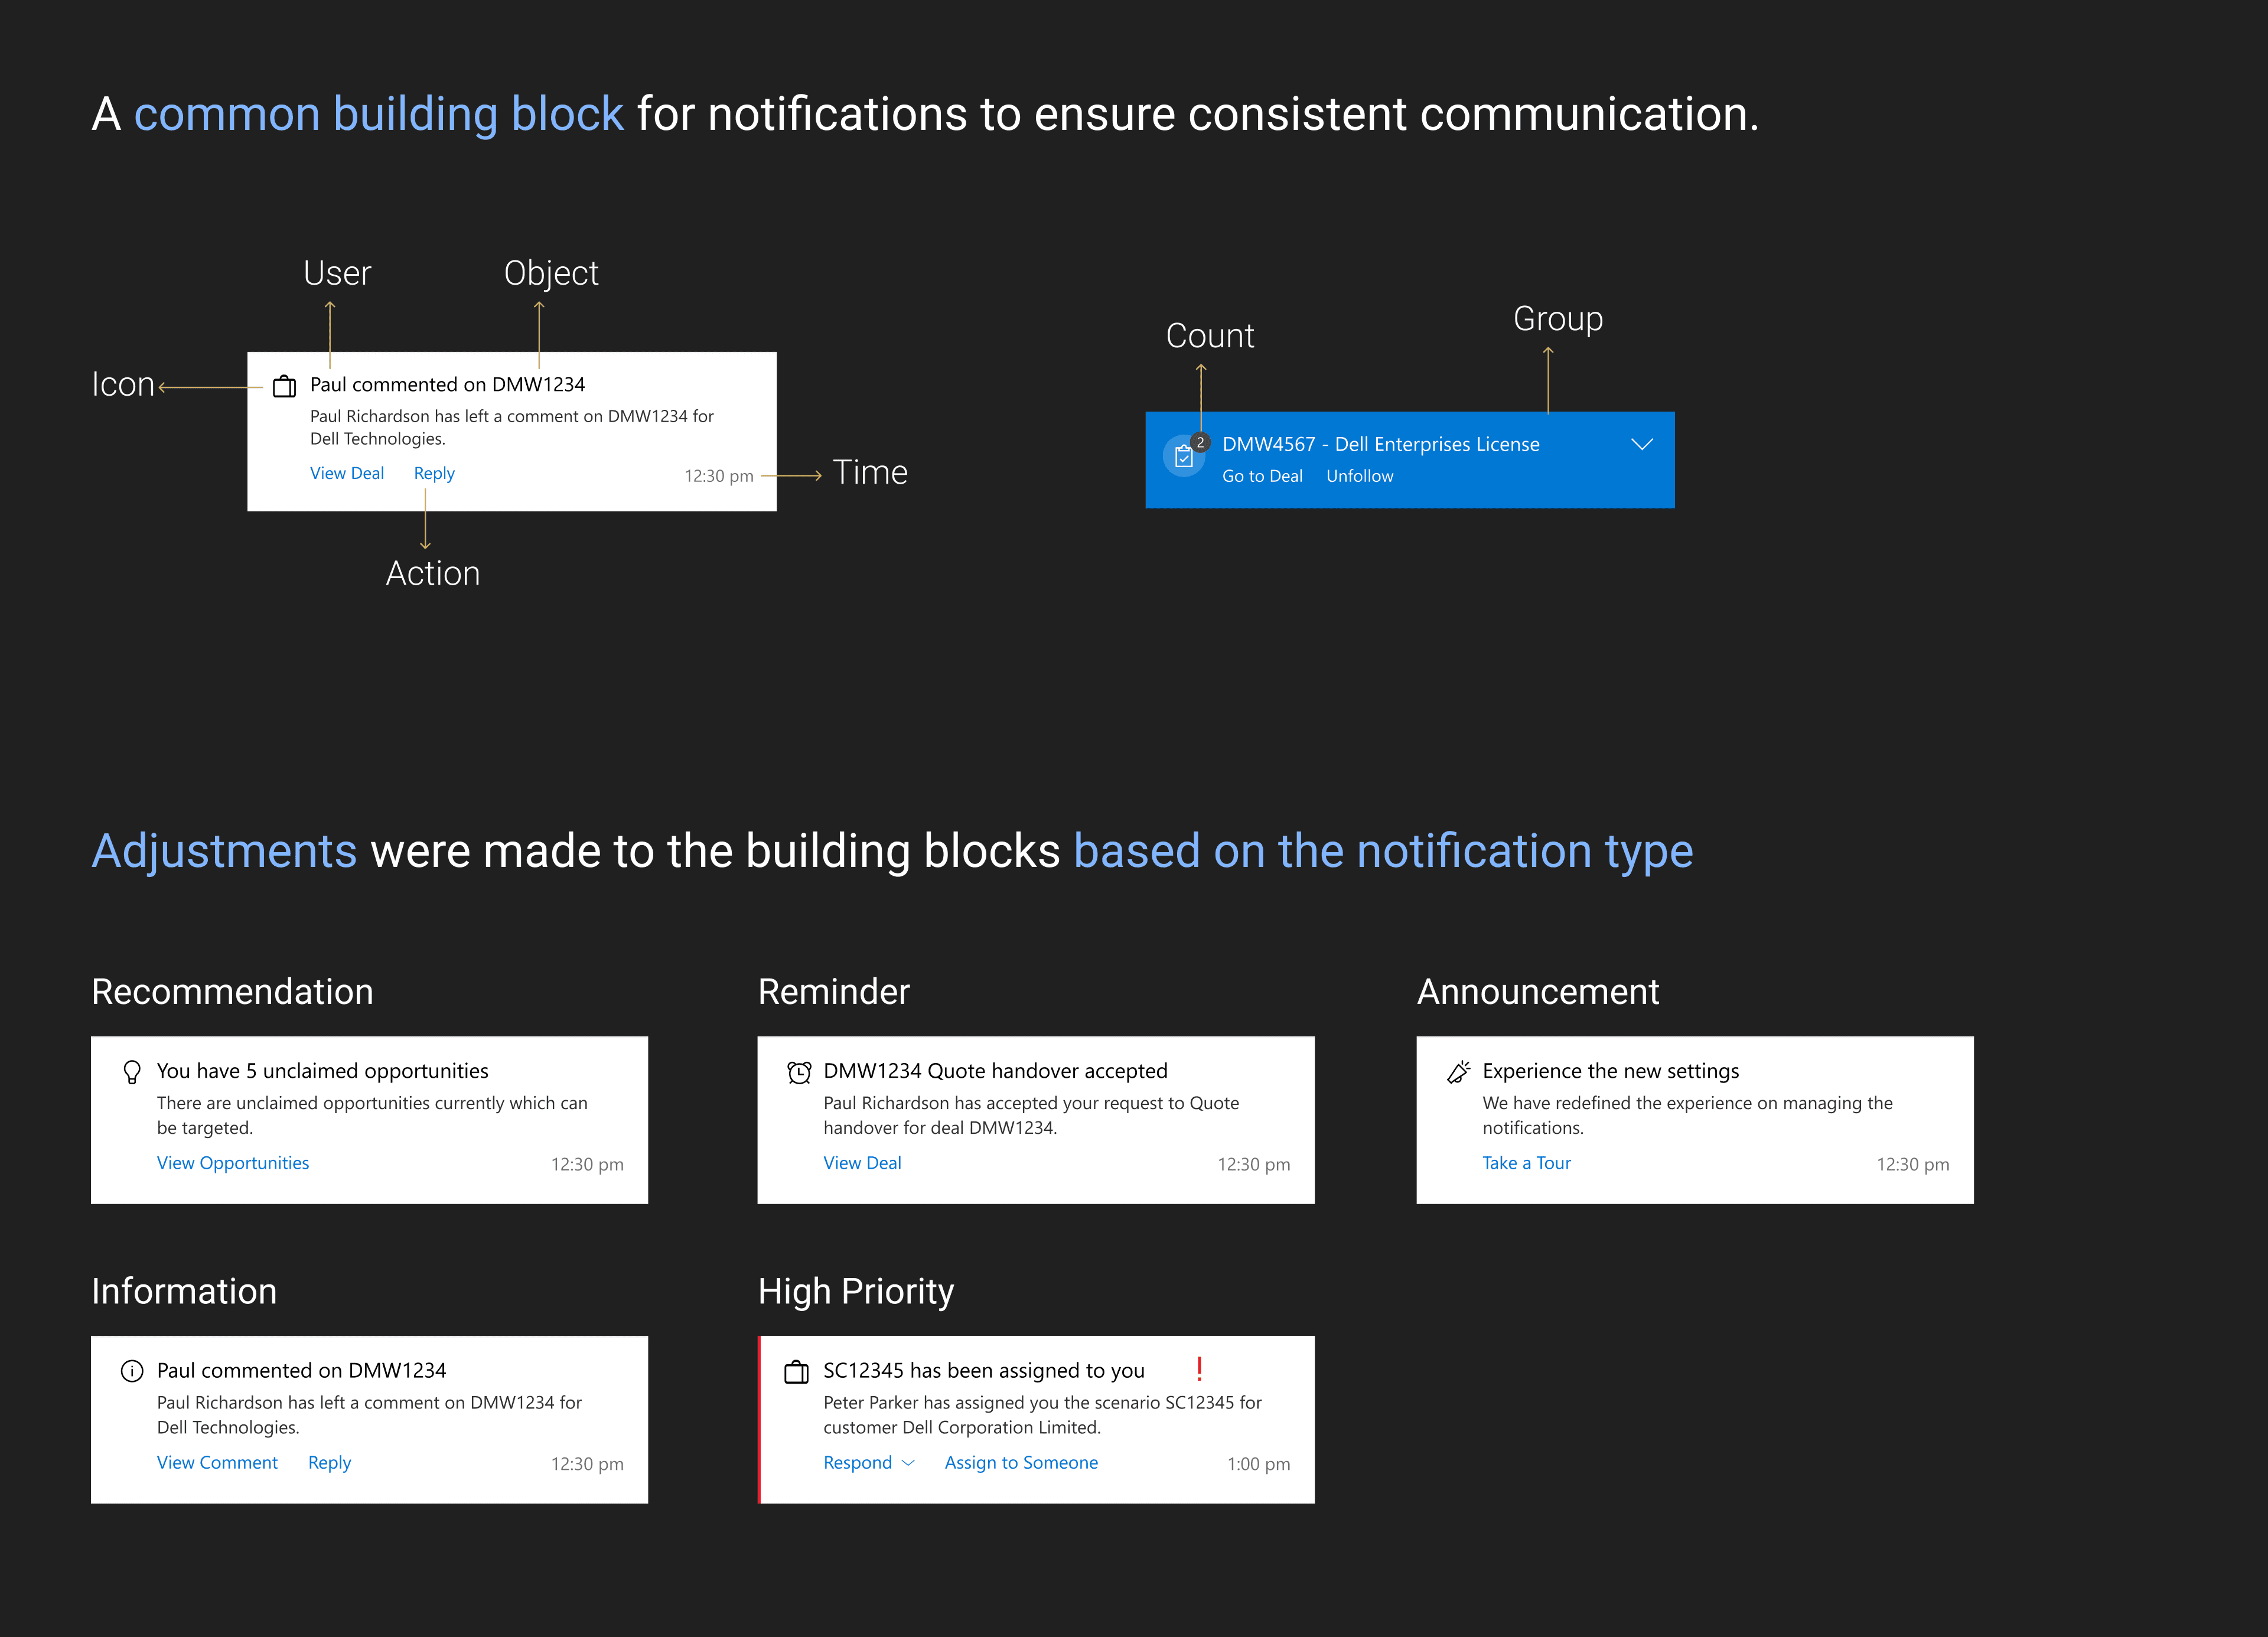The width and height of the screenshot is (2268, 1637).
Task: Click alarm clock icon on Reminder card
Action: tap(798, 1072)
